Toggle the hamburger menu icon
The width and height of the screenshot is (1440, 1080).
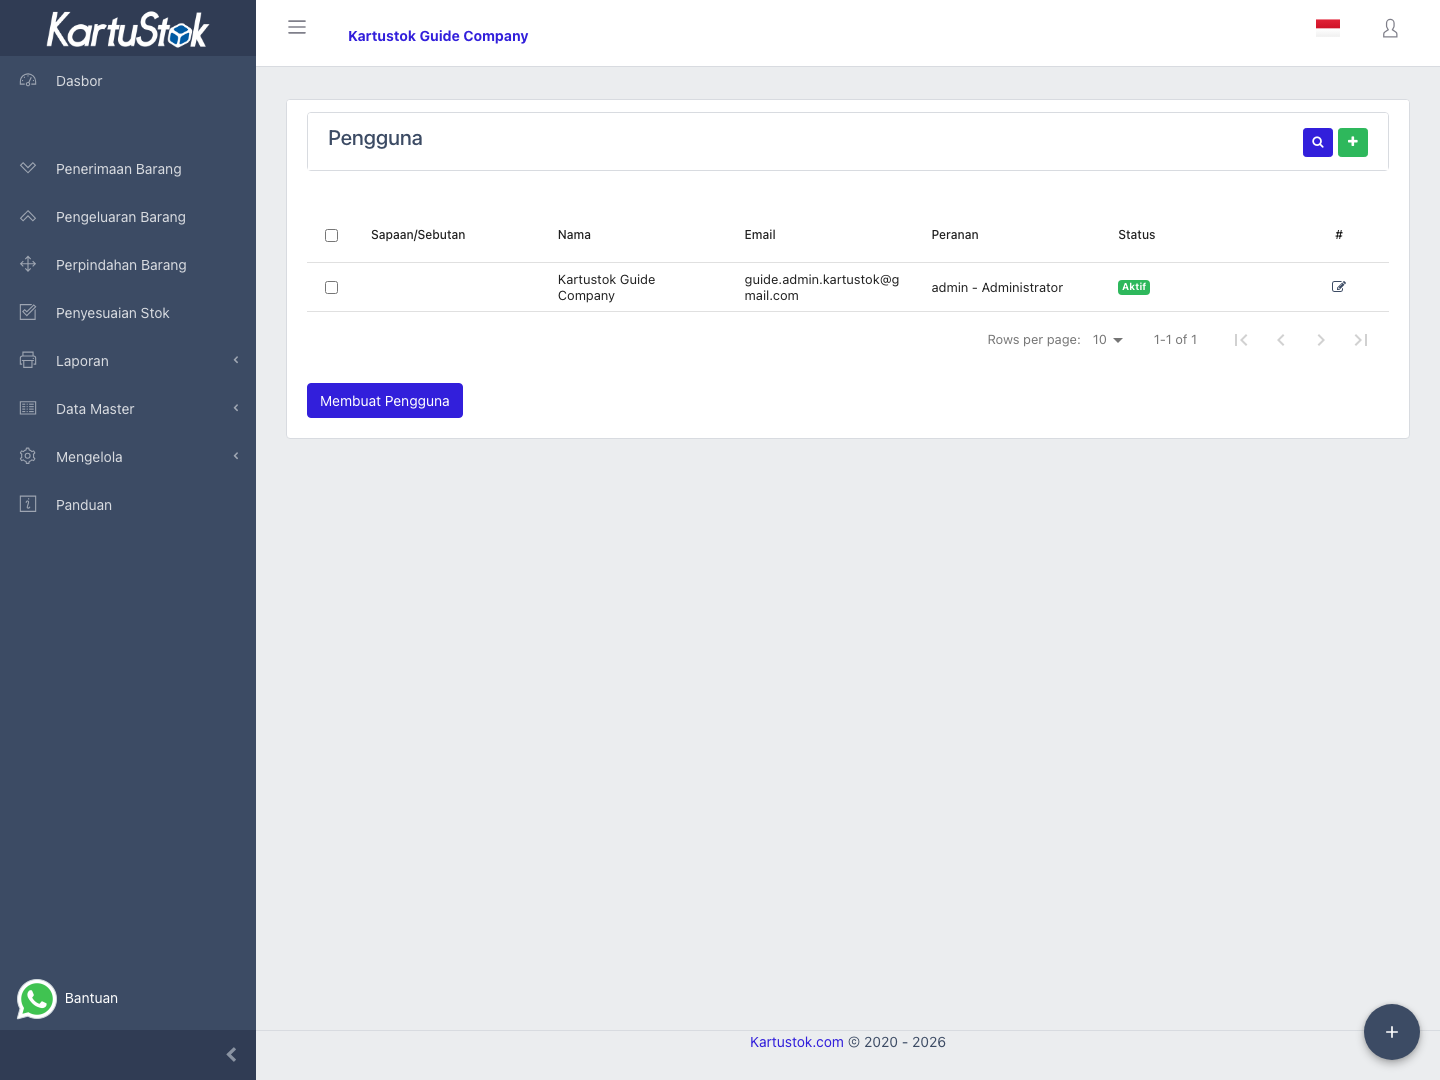(x=297, y=28)
